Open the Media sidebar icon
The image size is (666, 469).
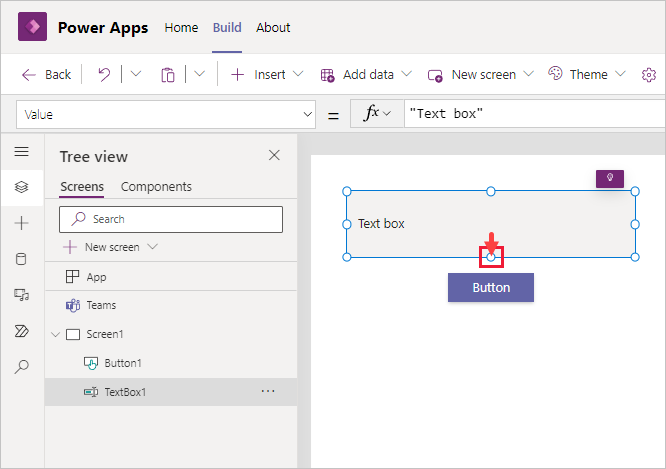pos(22,294)
